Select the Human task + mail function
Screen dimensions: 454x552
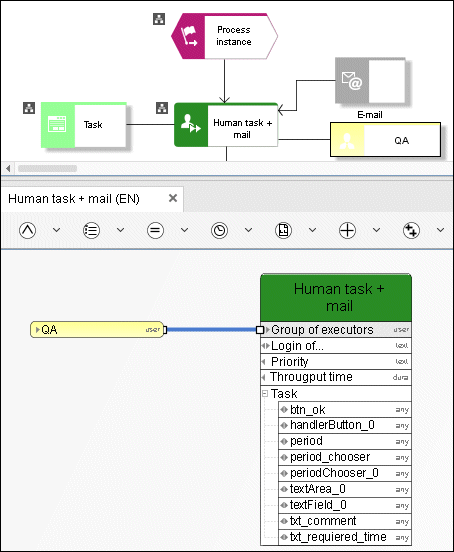tap(226, 125)
